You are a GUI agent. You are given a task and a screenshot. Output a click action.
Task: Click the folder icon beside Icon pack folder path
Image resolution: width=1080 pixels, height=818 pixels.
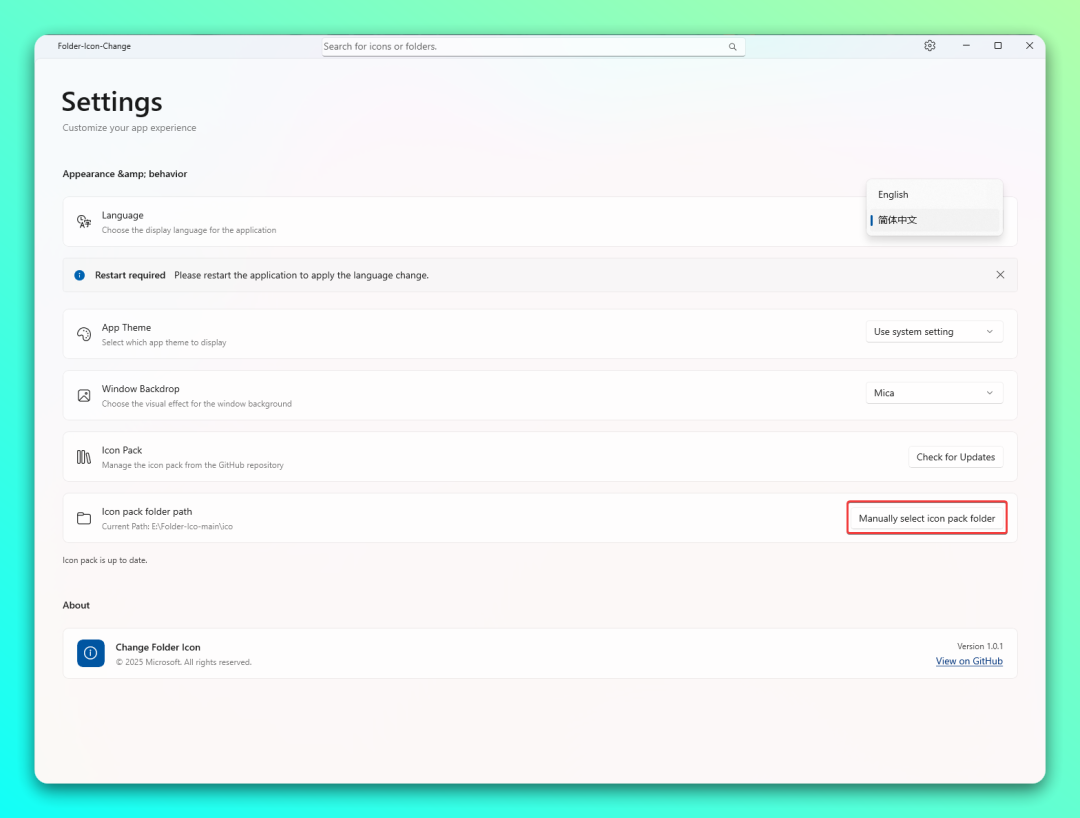click(x=84, y=518)
